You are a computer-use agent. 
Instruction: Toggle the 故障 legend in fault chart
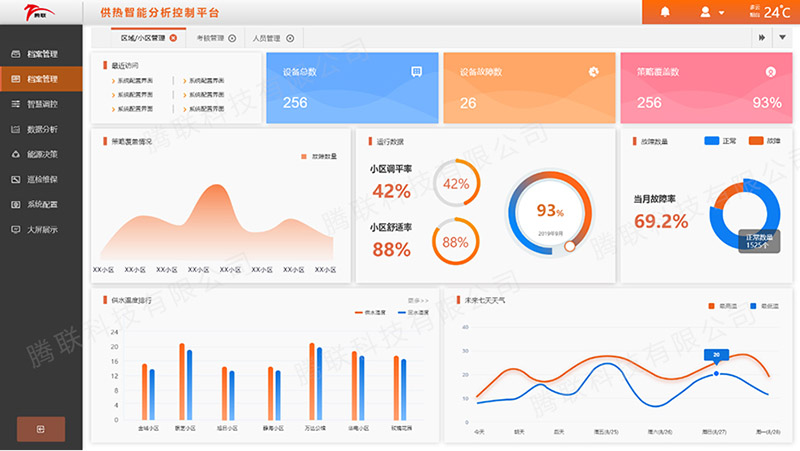[763, 141]
